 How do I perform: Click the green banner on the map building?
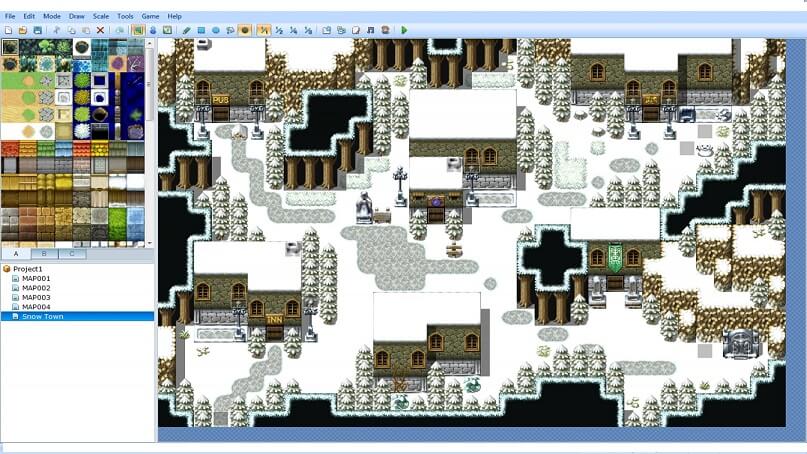615,258
